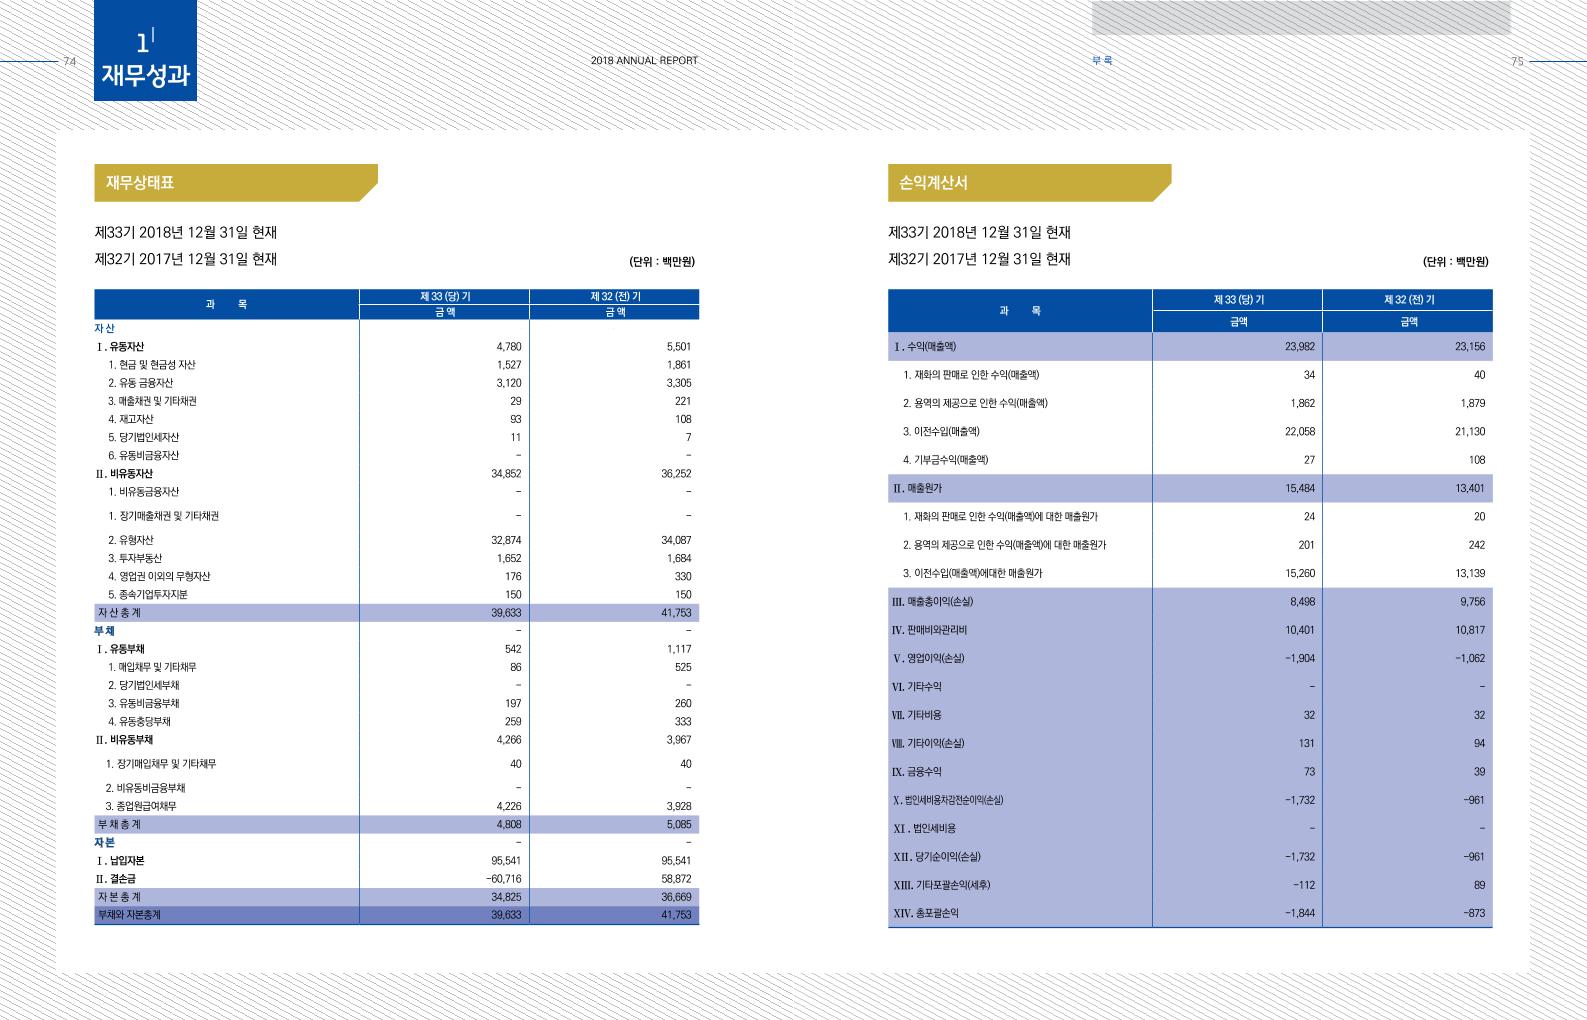The image size is (1587, 1020).
Task: Select the value -1,904 for 영업이익
Action: point(1300,659)
